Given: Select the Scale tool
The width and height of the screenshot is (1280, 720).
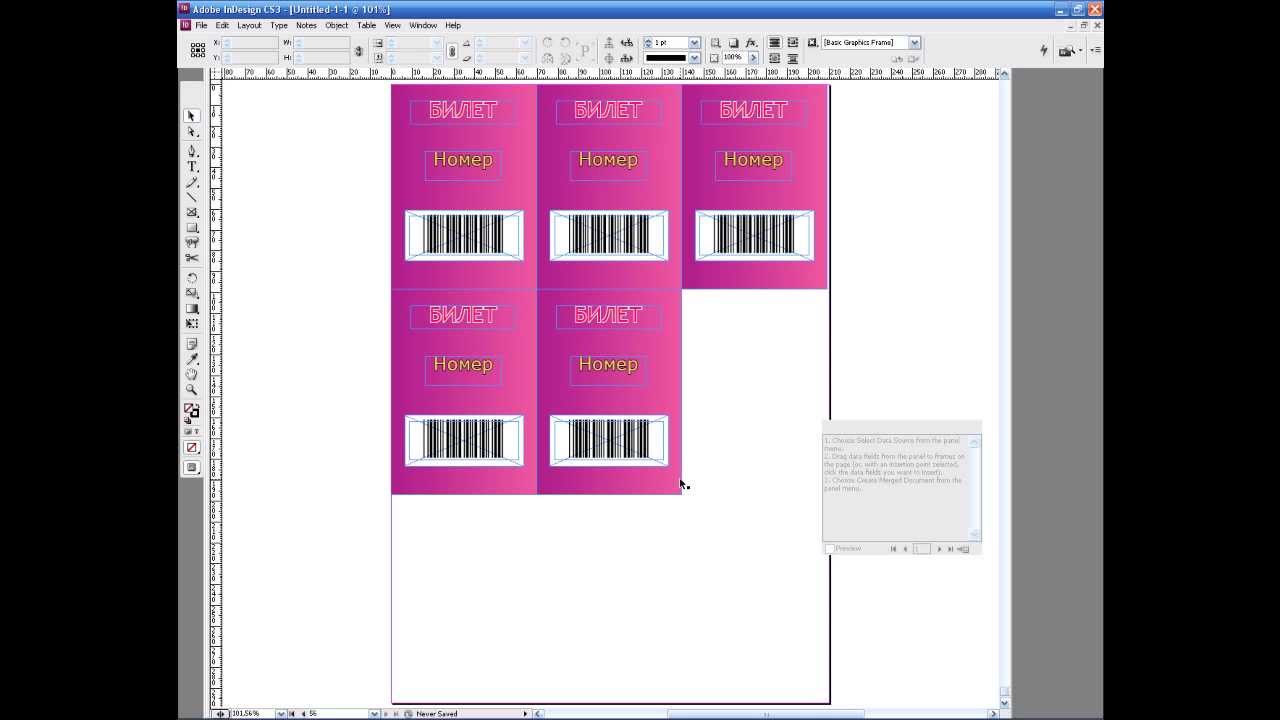Looking at the screenshot, I should [x=191, y=293].
